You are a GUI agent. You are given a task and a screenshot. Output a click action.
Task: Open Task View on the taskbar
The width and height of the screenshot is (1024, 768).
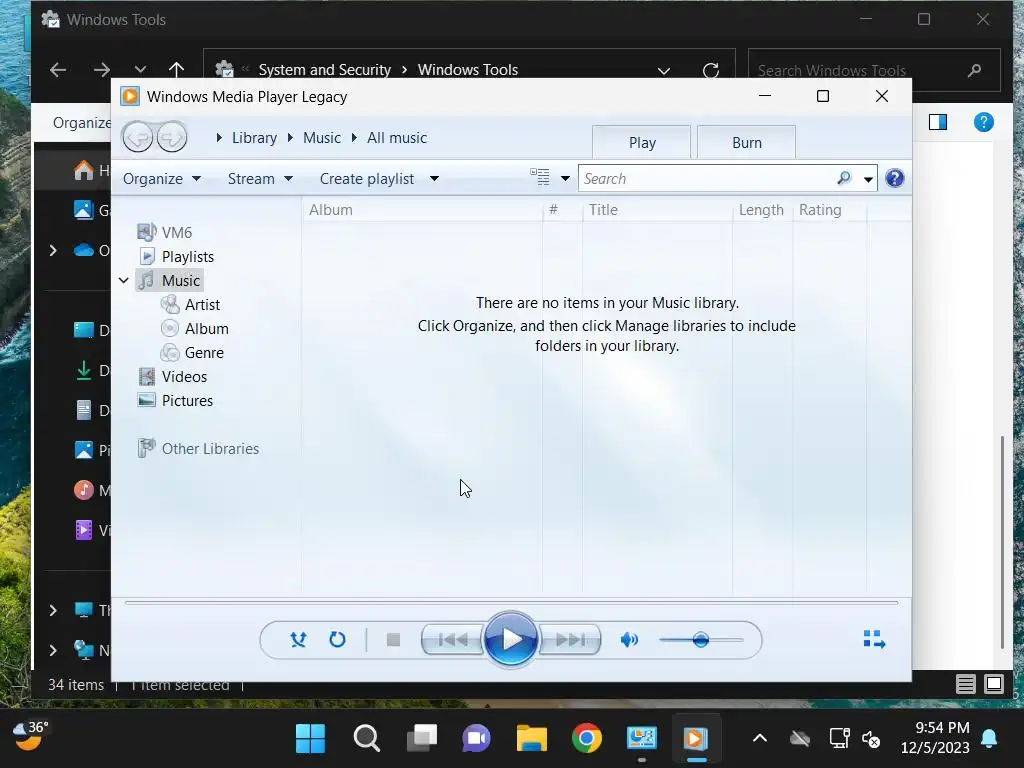click(x=422, y=739)
